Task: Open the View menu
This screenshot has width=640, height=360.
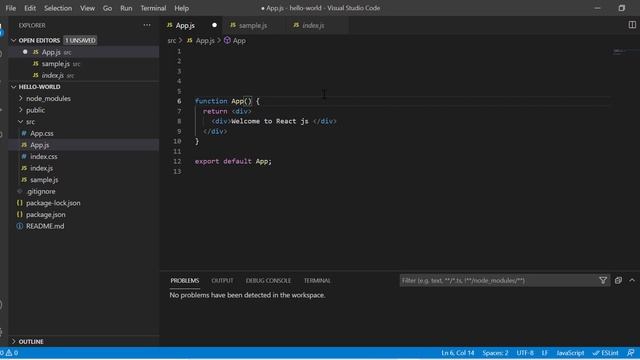Action: click(x=87, y=8)
